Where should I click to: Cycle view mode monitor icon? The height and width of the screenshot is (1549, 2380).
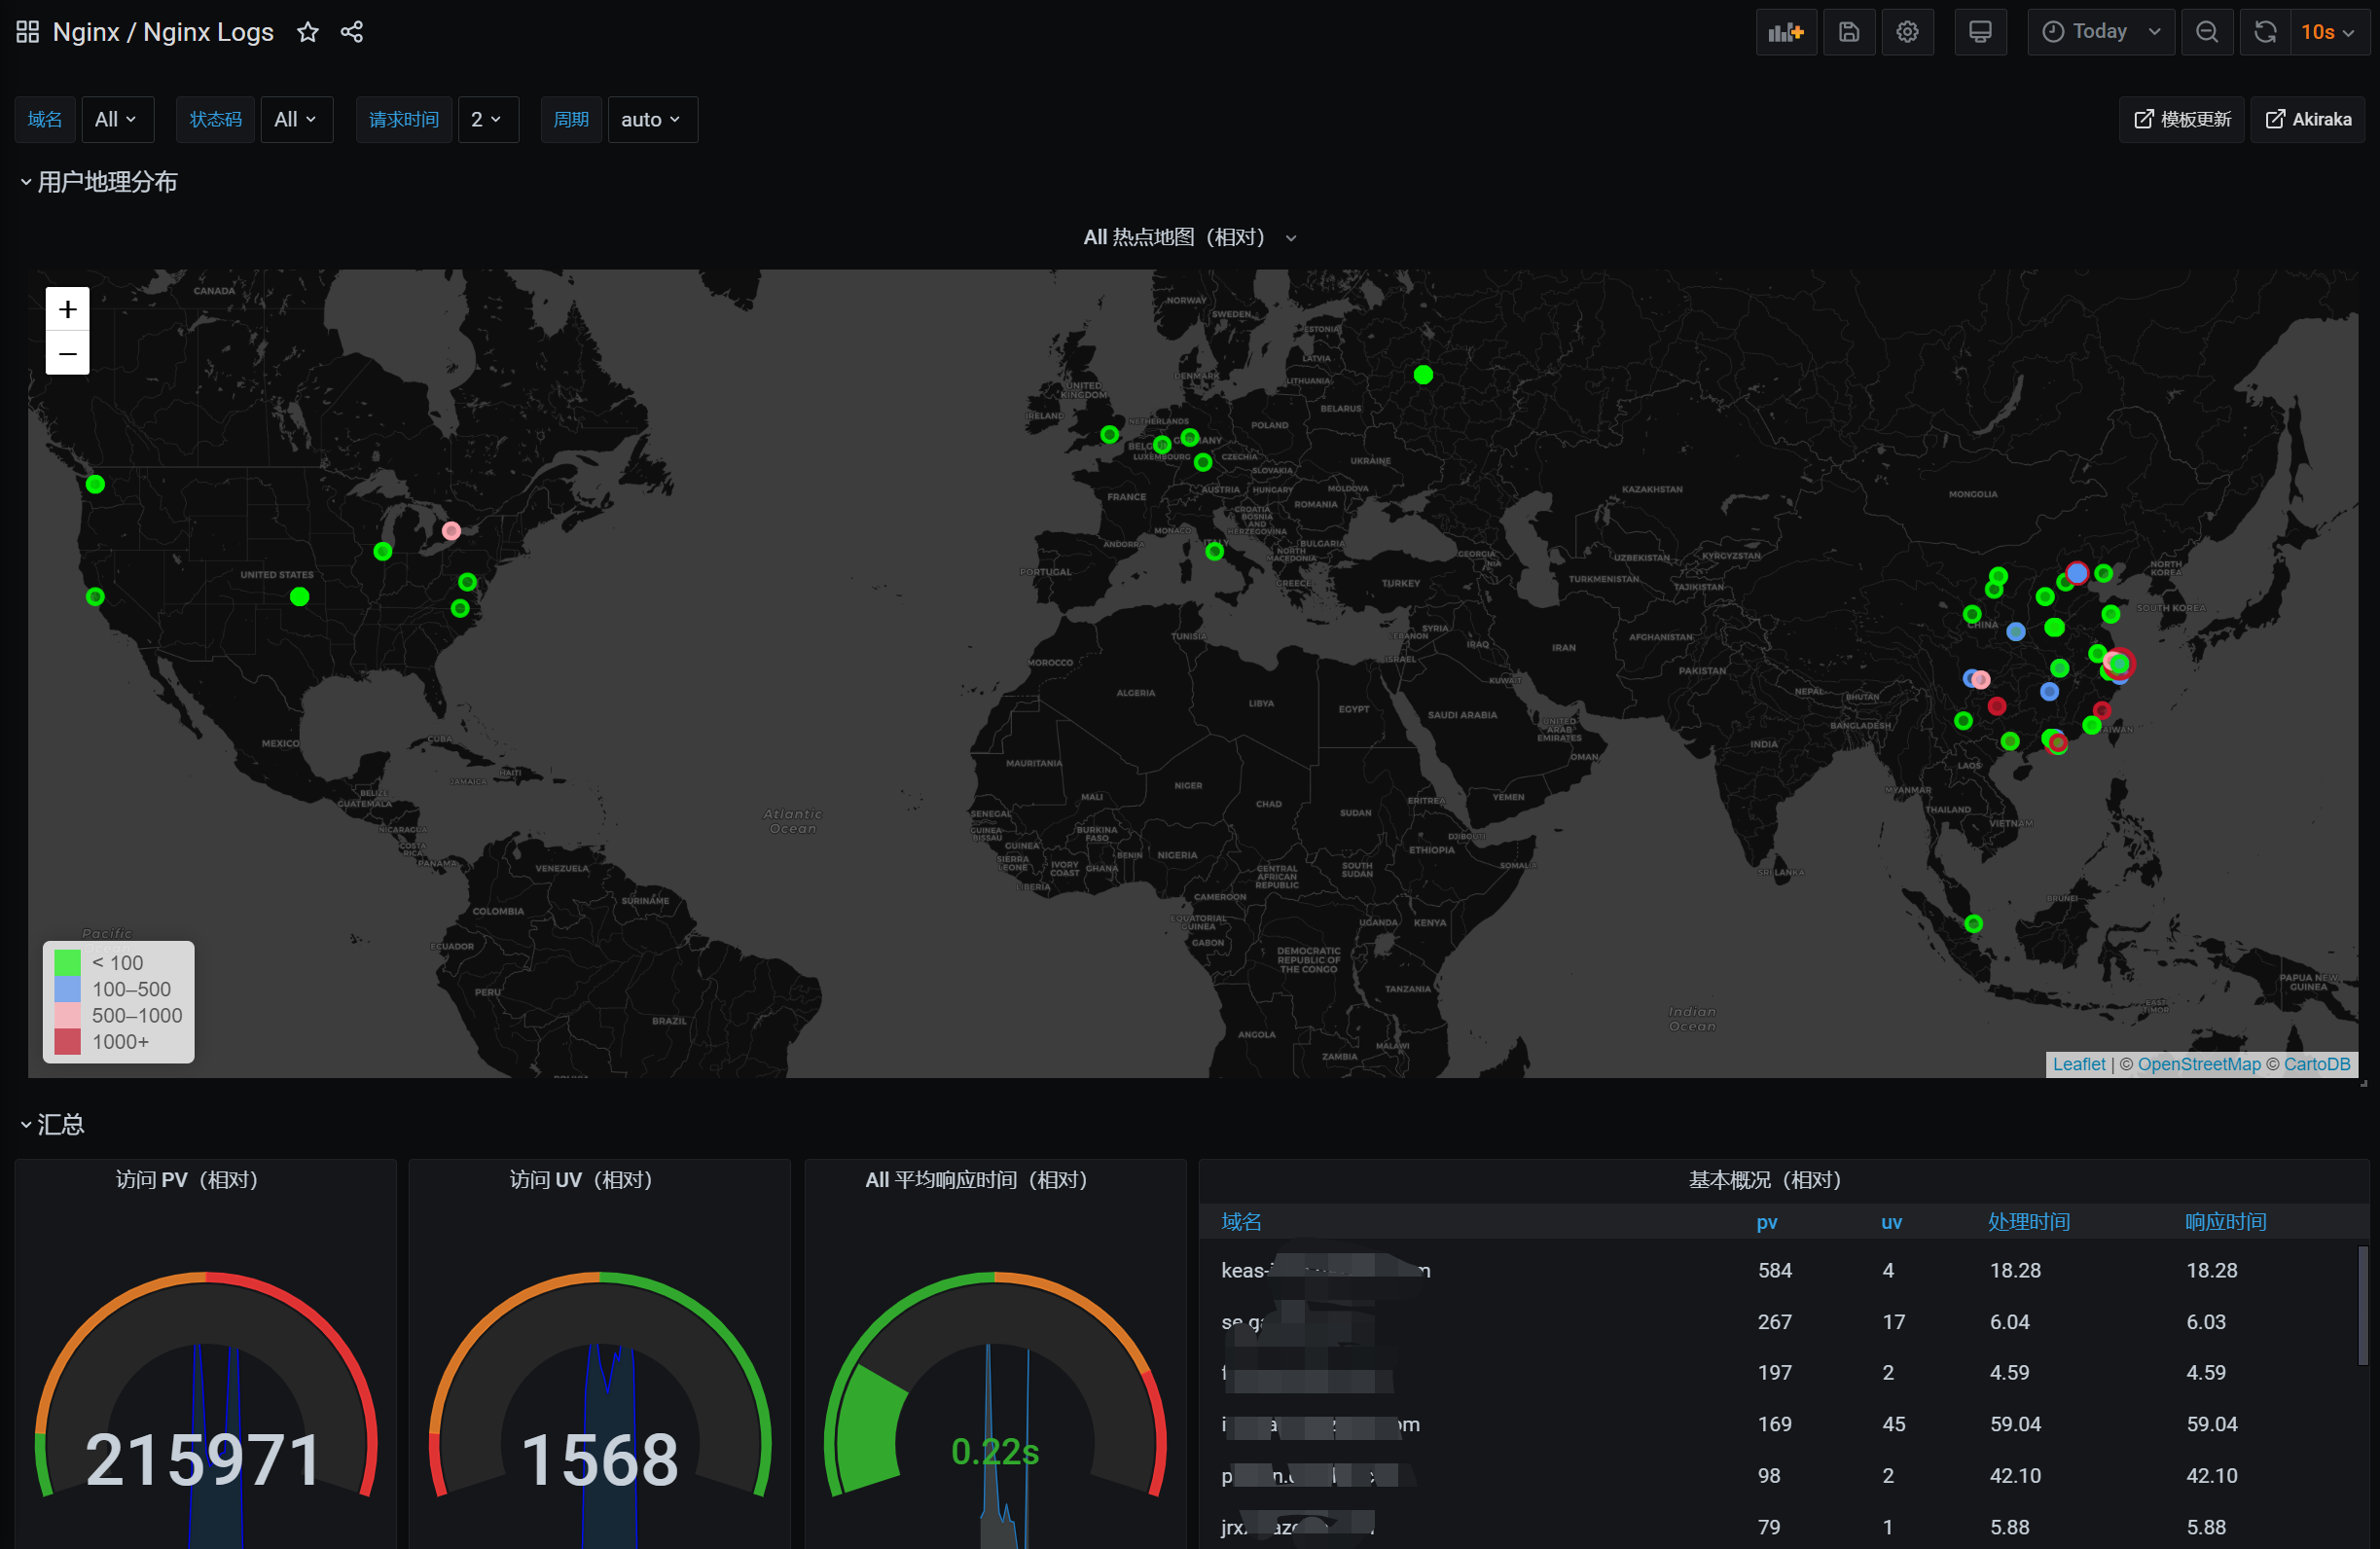point(1980,32)
